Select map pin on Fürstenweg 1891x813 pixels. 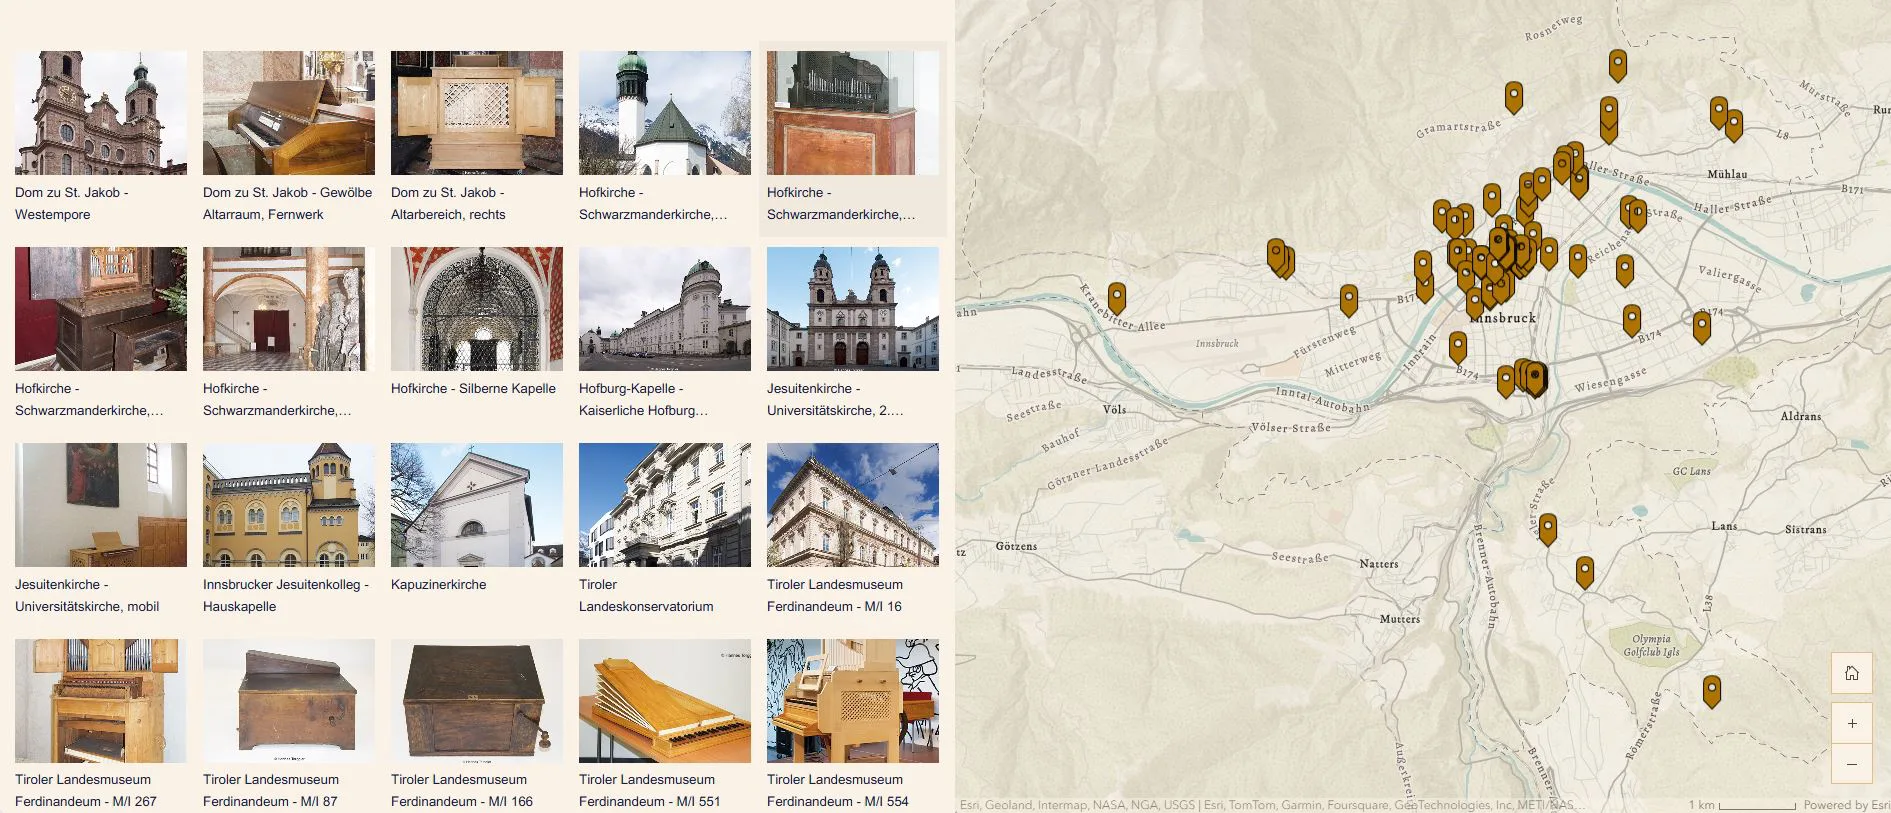(x=1348, y=298)
